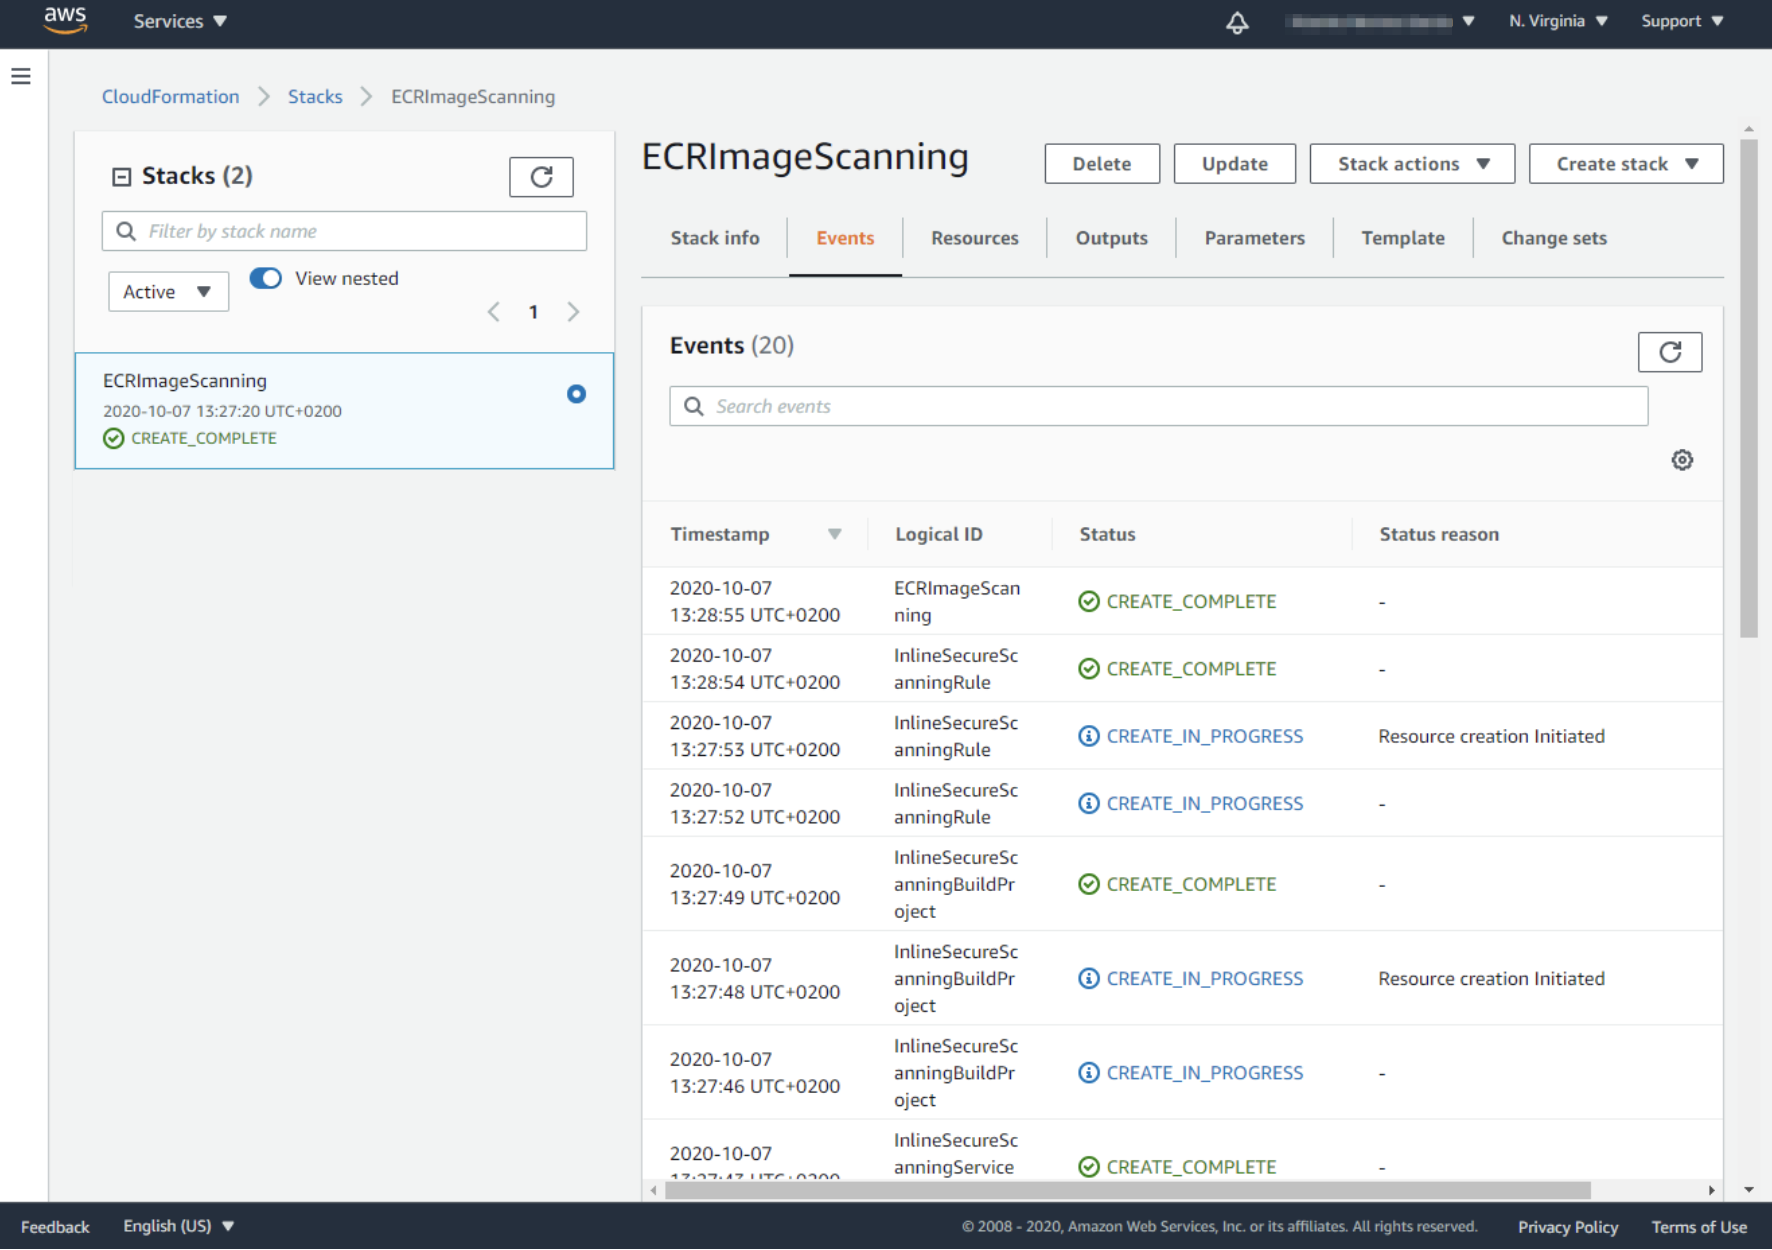
Task: Open the English (US) language dropdown
Action: [178, 1226]
